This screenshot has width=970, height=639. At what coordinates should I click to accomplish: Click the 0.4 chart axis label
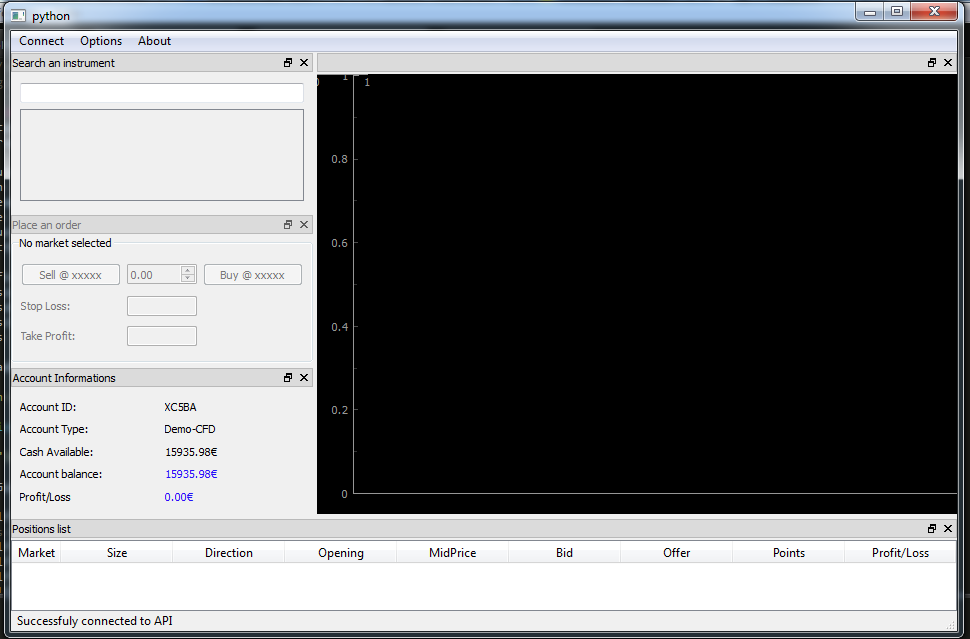340,327
